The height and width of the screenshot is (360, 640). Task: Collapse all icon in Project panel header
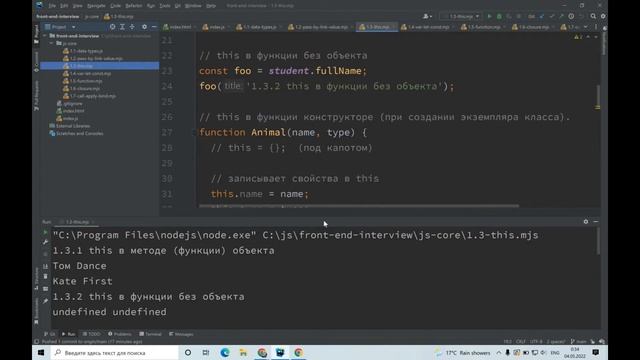click(132, 27)
